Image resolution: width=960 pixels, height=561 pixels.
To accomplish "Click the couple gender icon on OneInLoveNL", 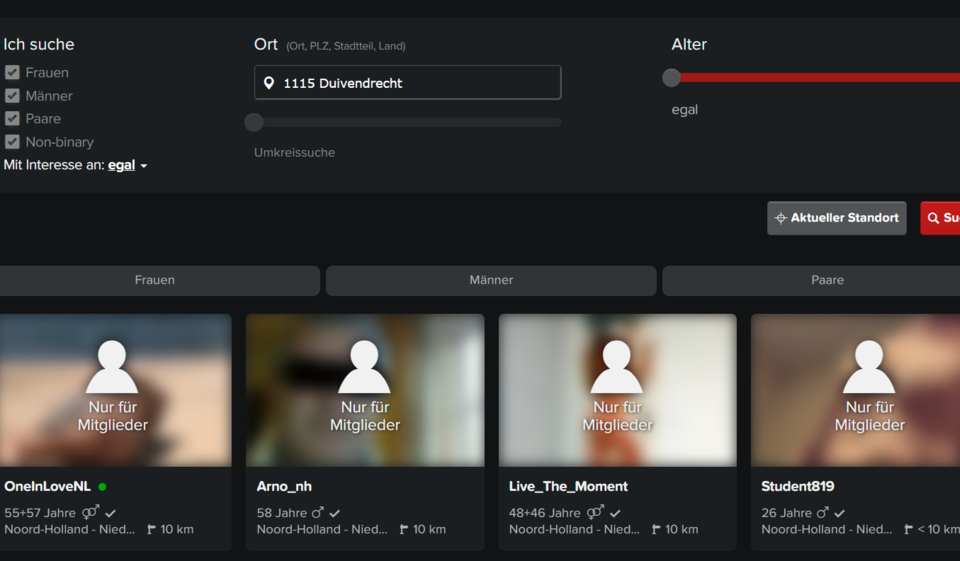I will (91, 512).
